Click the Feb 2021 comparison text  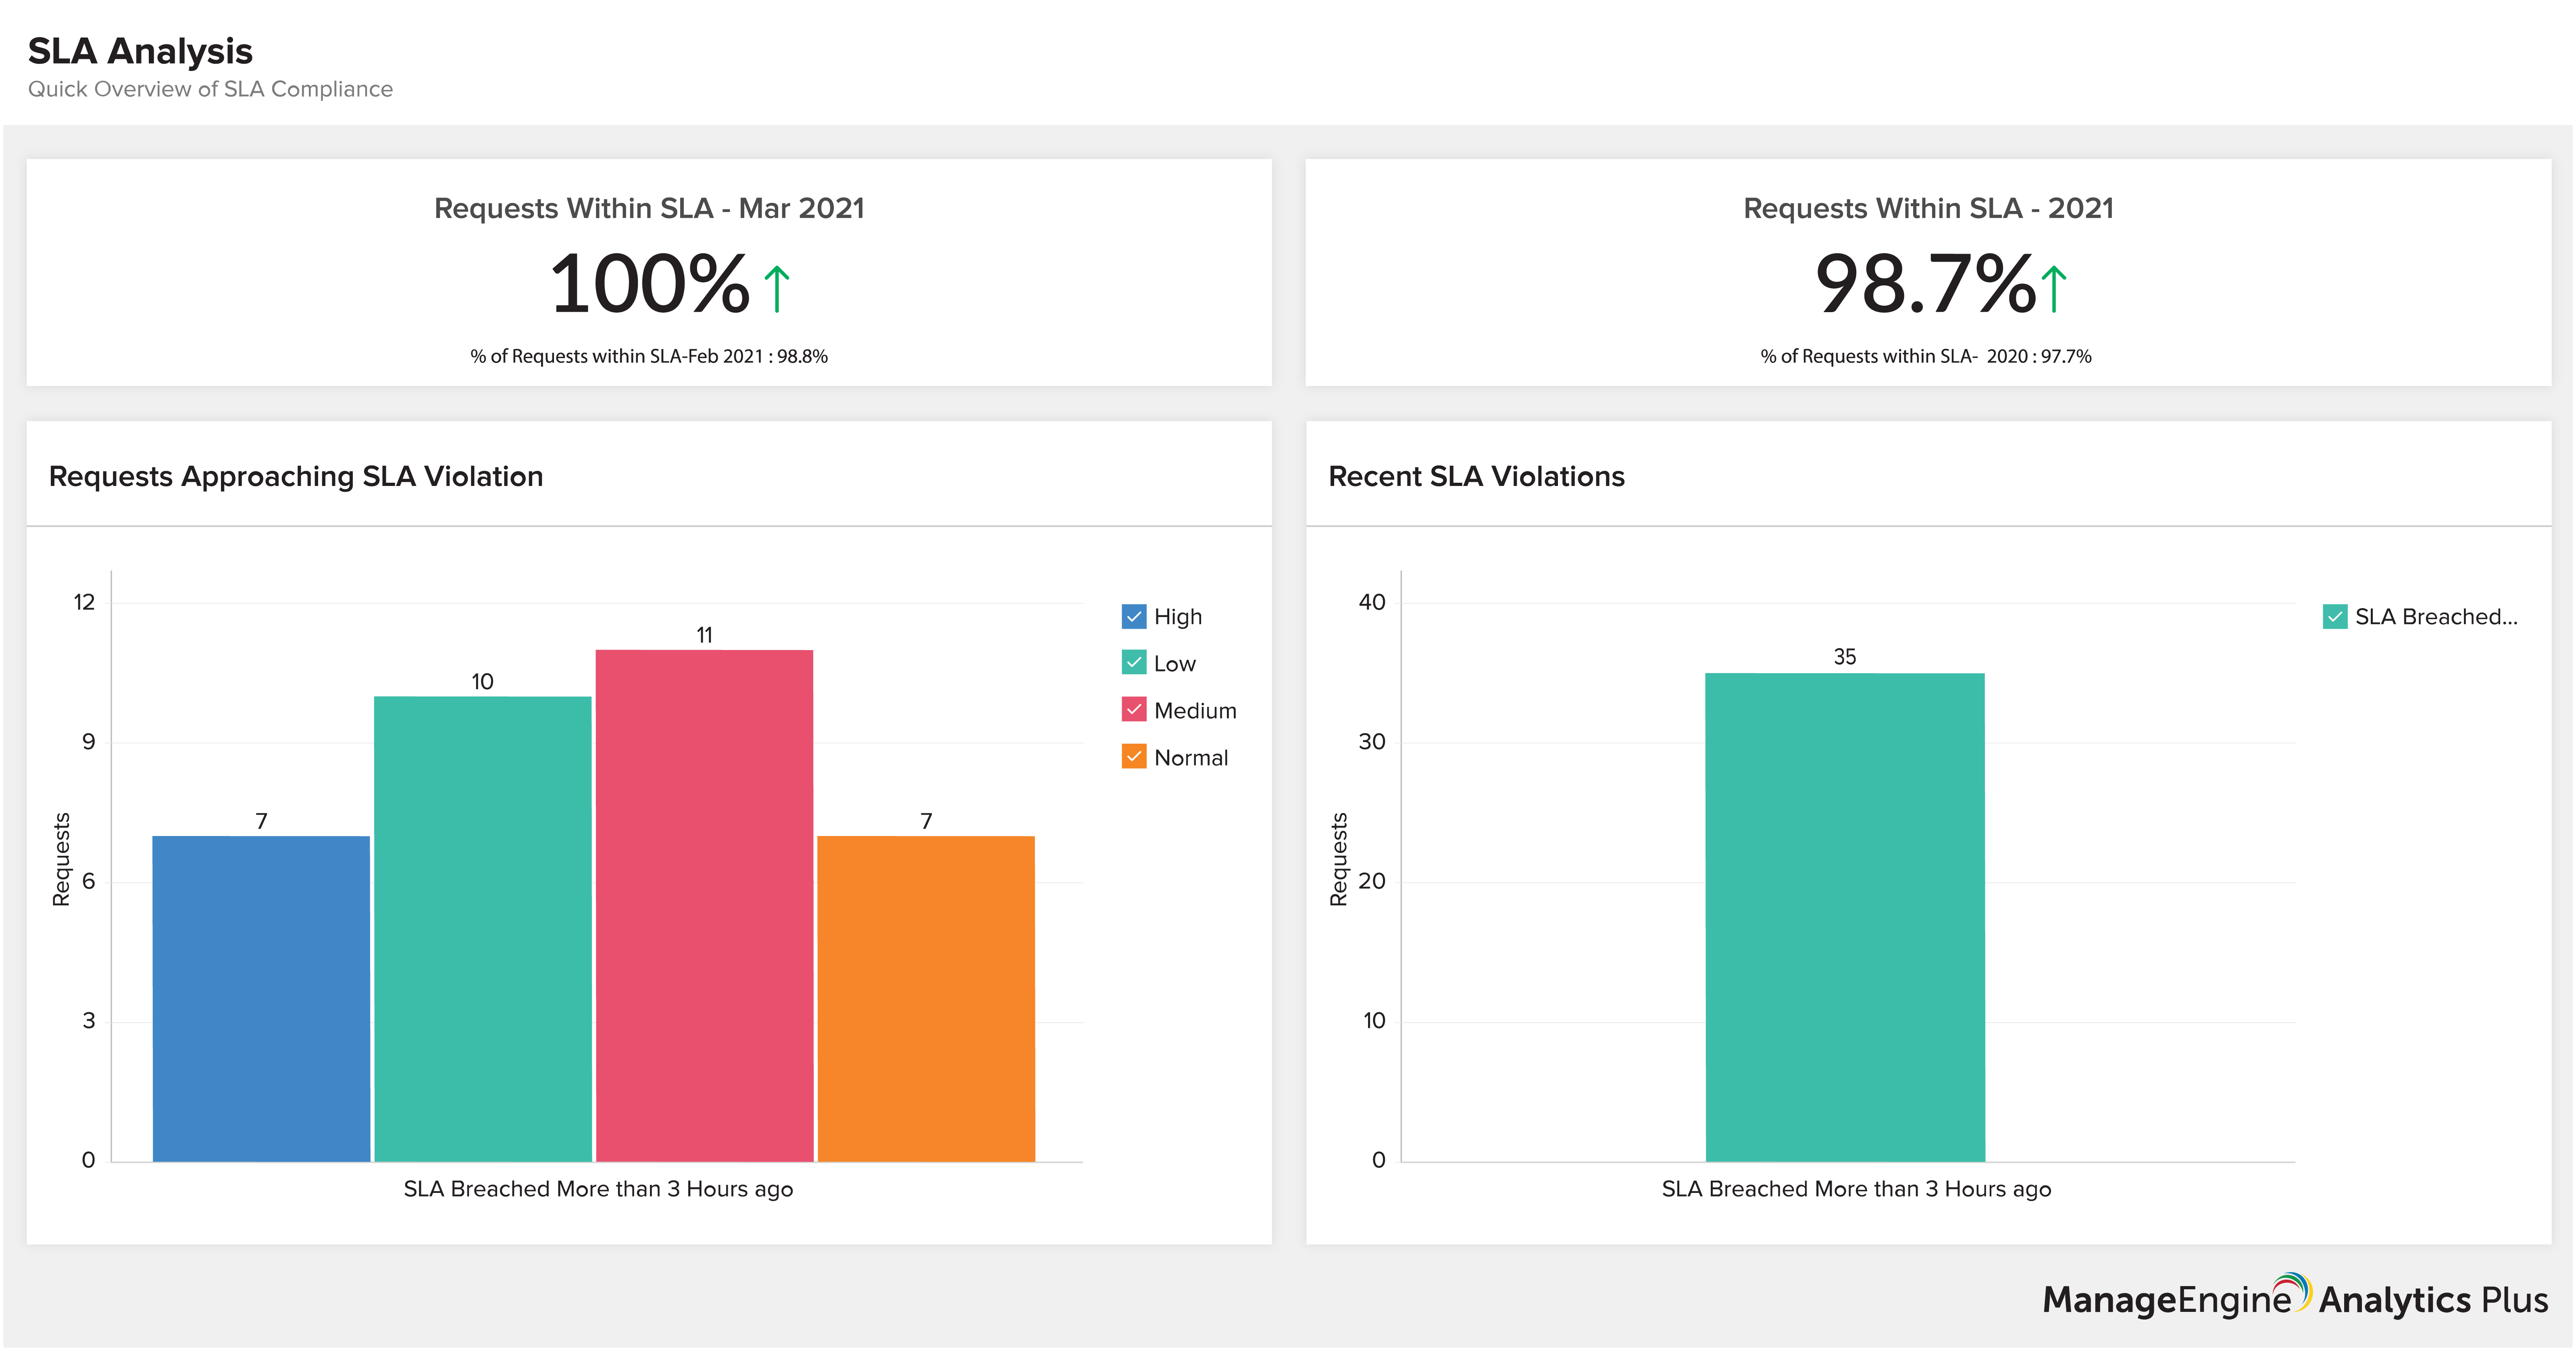pyautogui.click(x=649, y=356)
